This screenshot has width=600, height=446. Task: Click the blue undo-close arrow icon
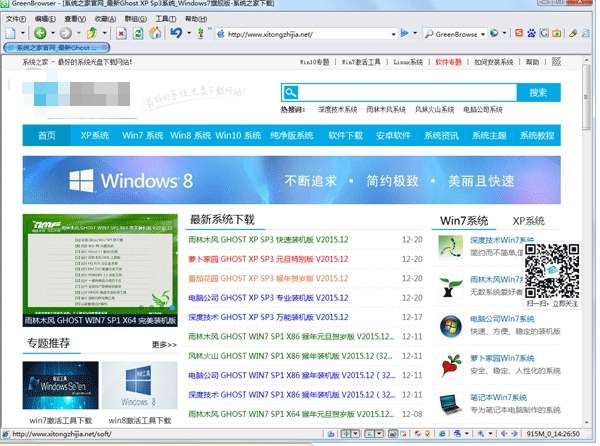(x=176, y=33)
